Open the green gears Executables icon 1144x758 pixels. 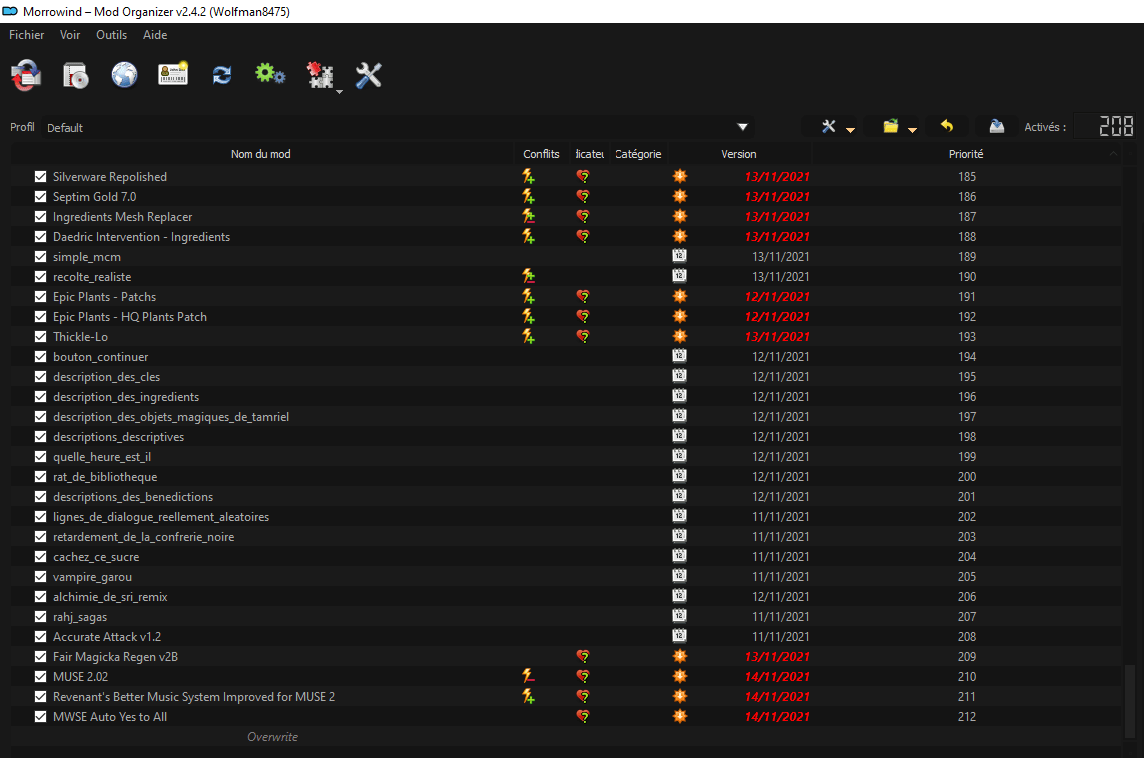(270, 75)
